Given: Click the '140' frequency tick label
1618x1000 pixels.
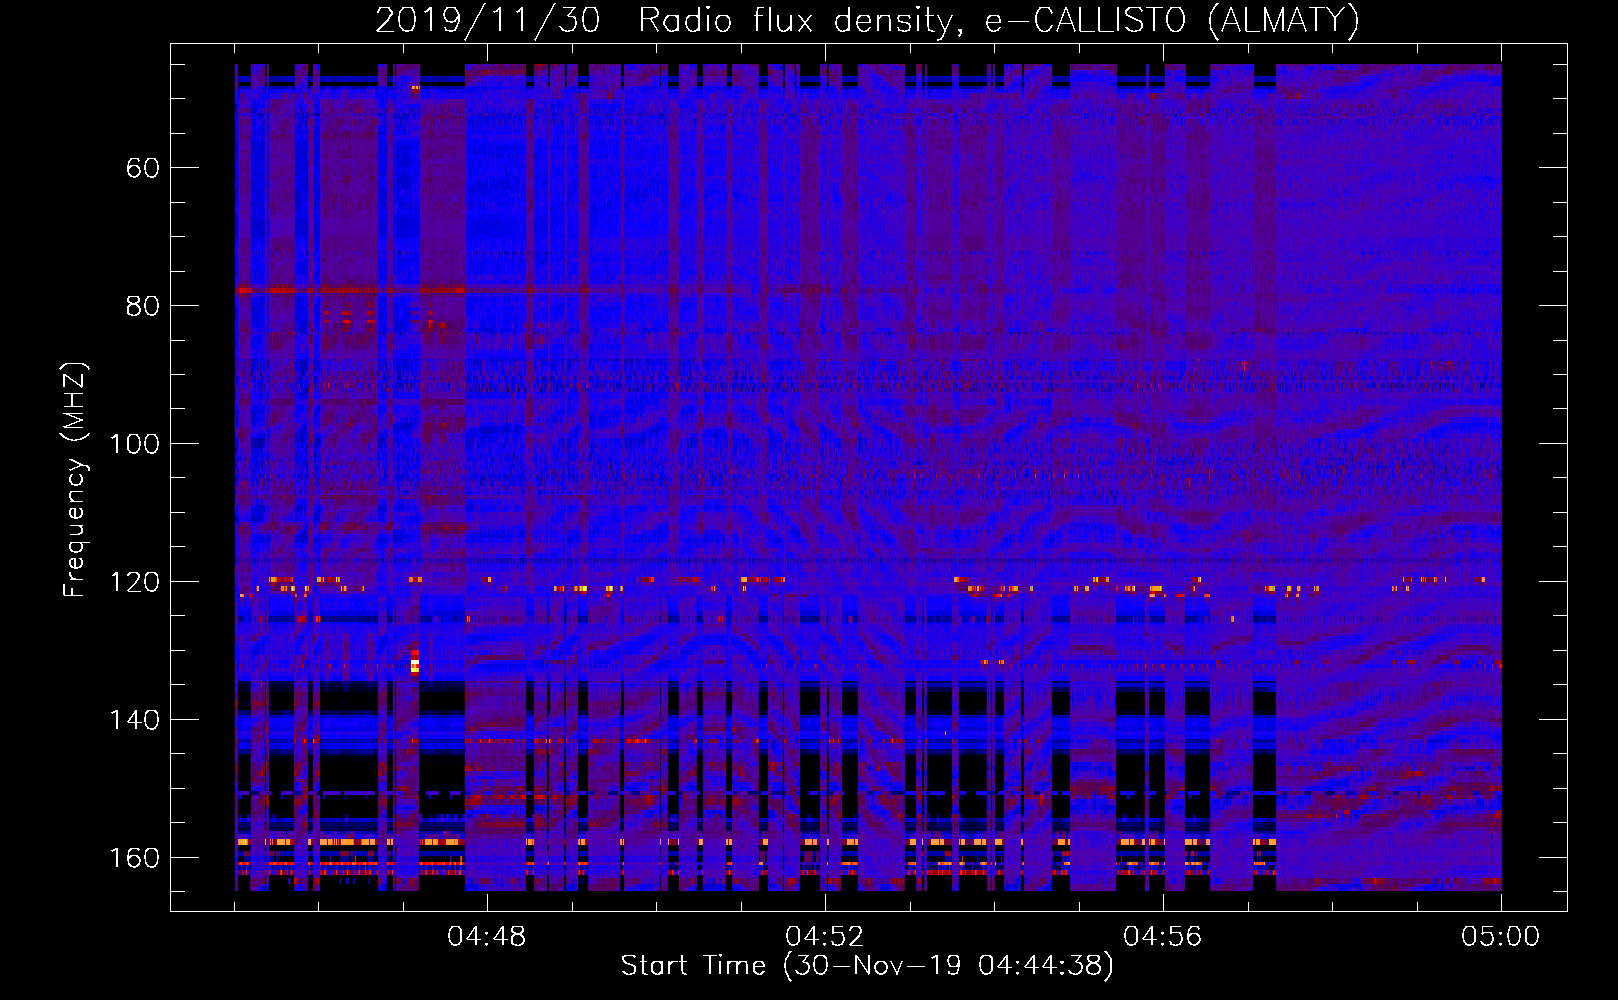Looking at the screenshot, I should click(x=135, y=719).
